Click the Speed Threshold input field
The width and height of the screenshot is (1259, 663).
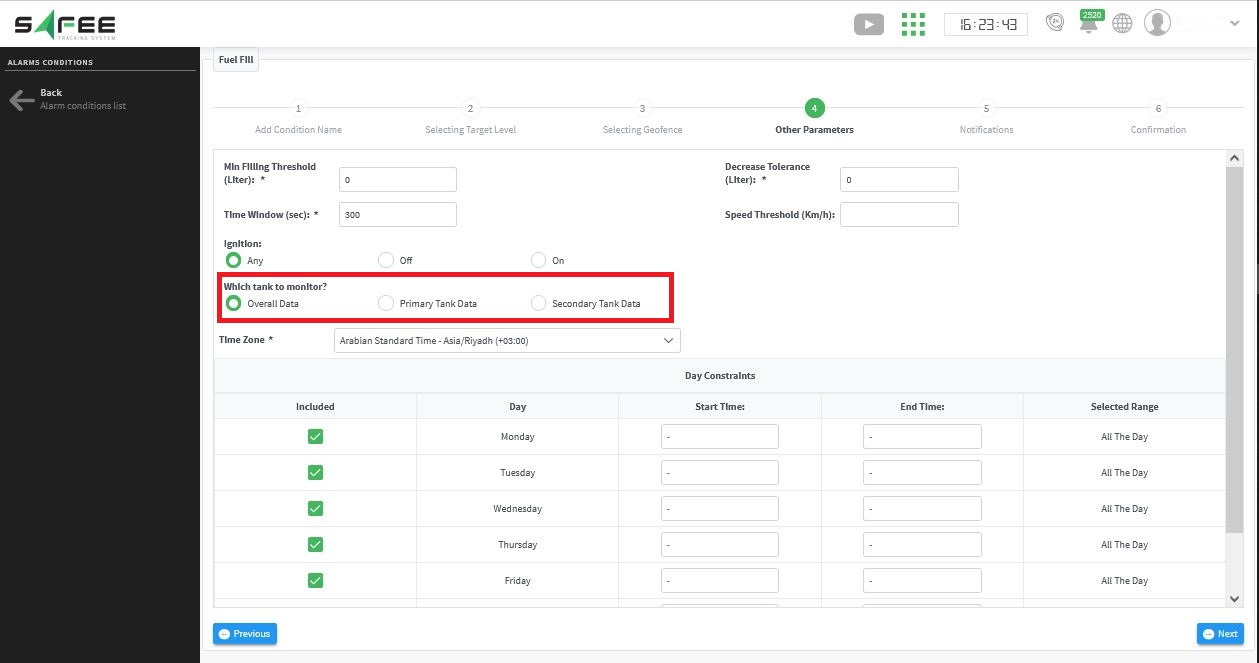click(x=899, y=214)
